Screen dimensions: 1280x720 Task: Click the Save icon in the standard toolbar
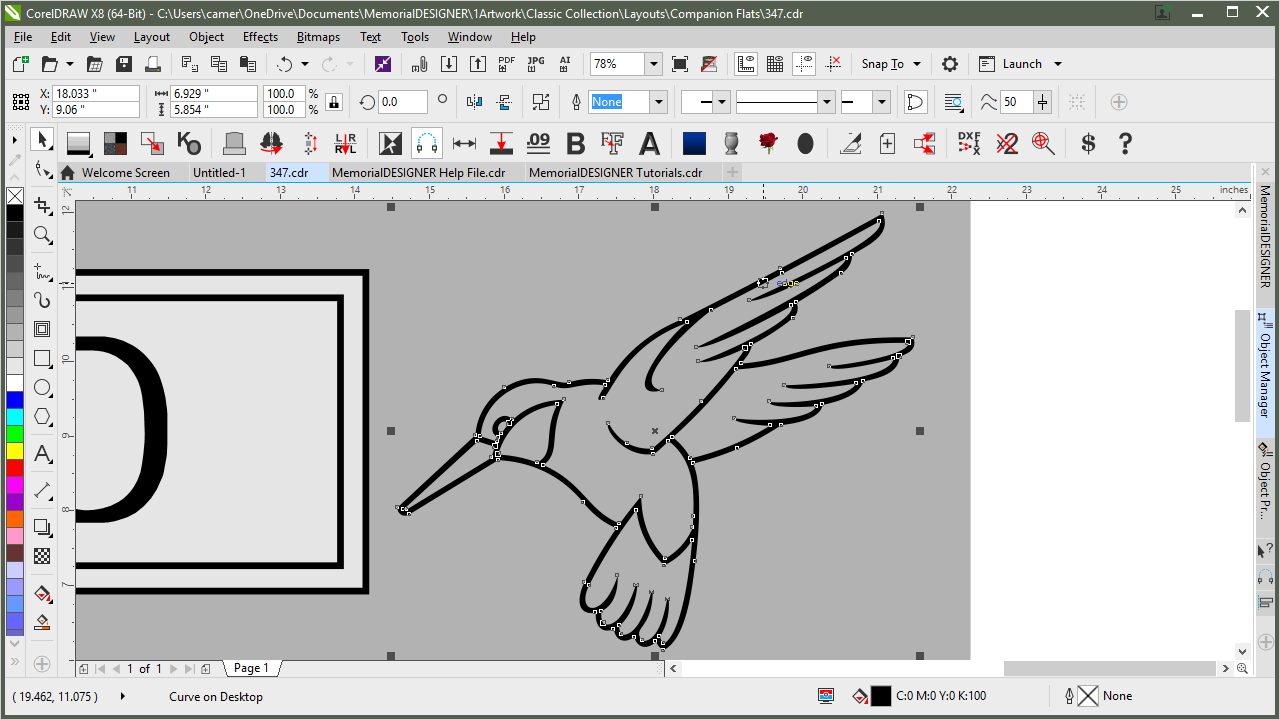[124, 64]
